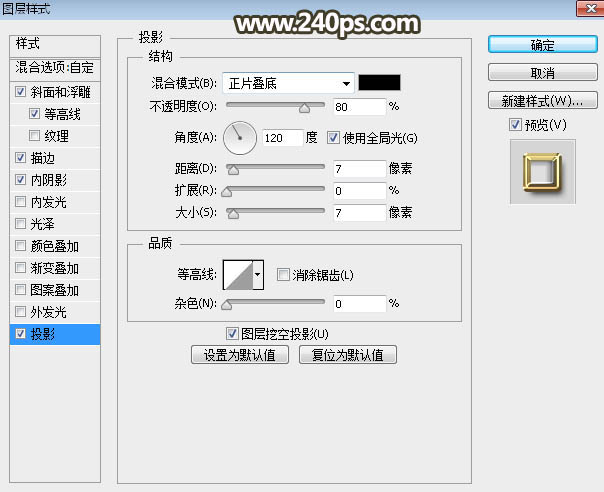Enable the 光泽 checkbox

(20, 223)
